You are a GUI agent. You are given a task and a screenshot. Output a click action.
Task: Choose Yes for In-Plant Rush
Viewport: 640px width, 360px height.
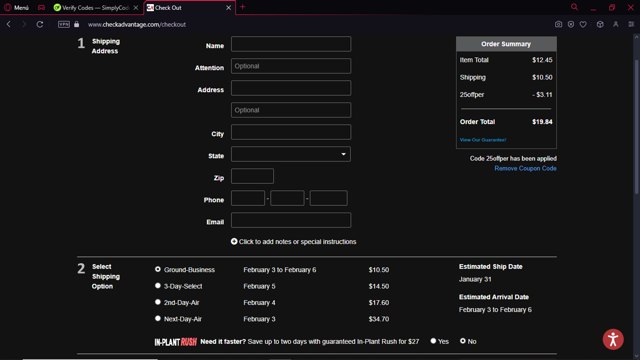pyautogui.click(x=433, y=341)
